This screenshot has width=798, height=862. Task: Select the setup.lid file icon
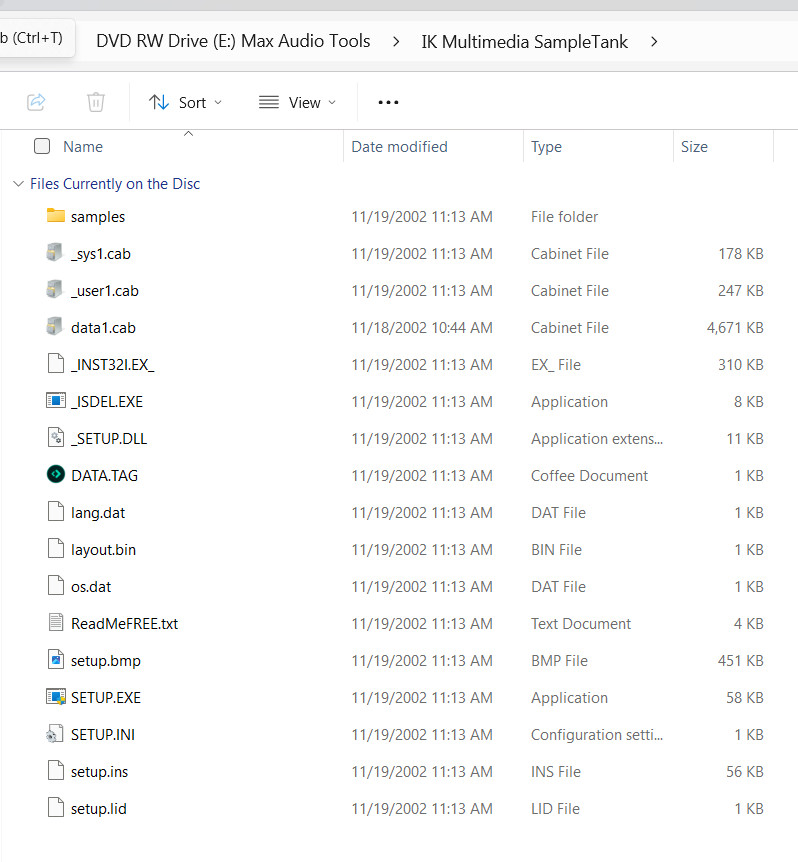56,808
